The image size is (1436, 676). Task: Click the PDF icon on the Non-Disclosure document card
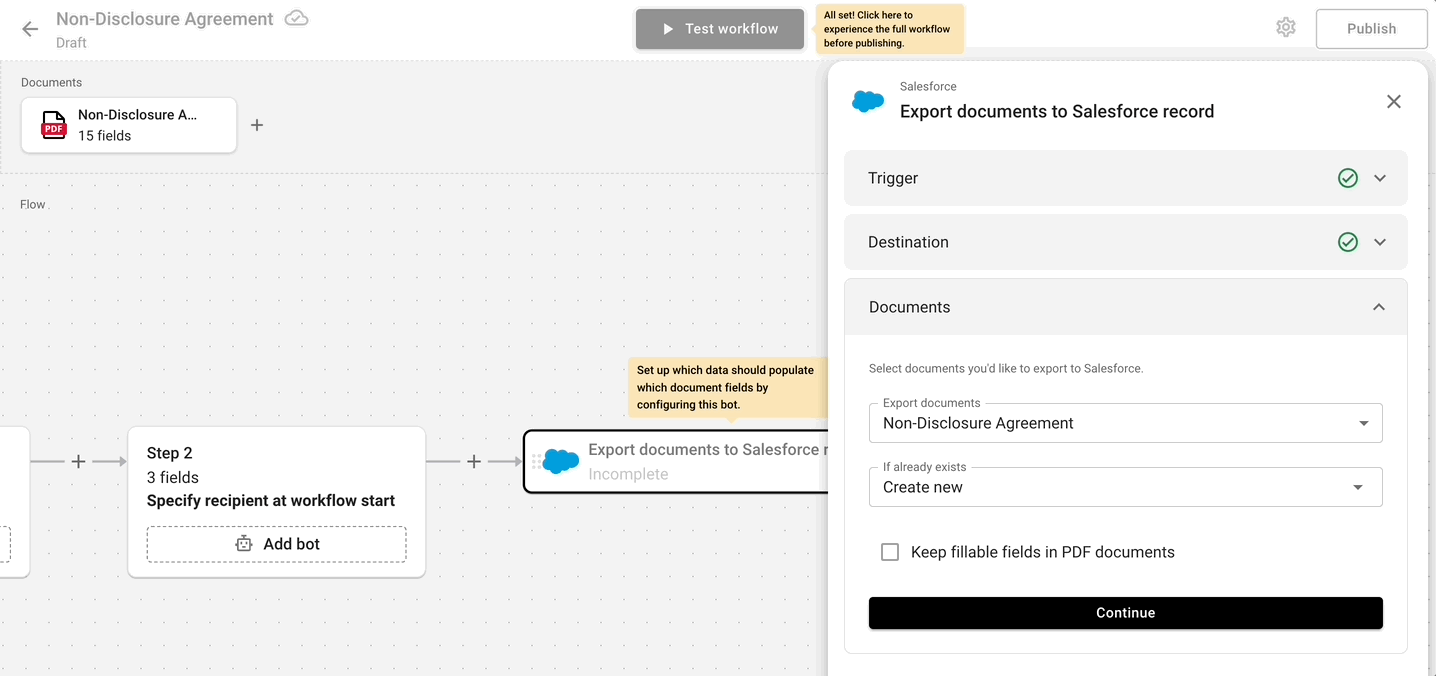pos(52,125)
